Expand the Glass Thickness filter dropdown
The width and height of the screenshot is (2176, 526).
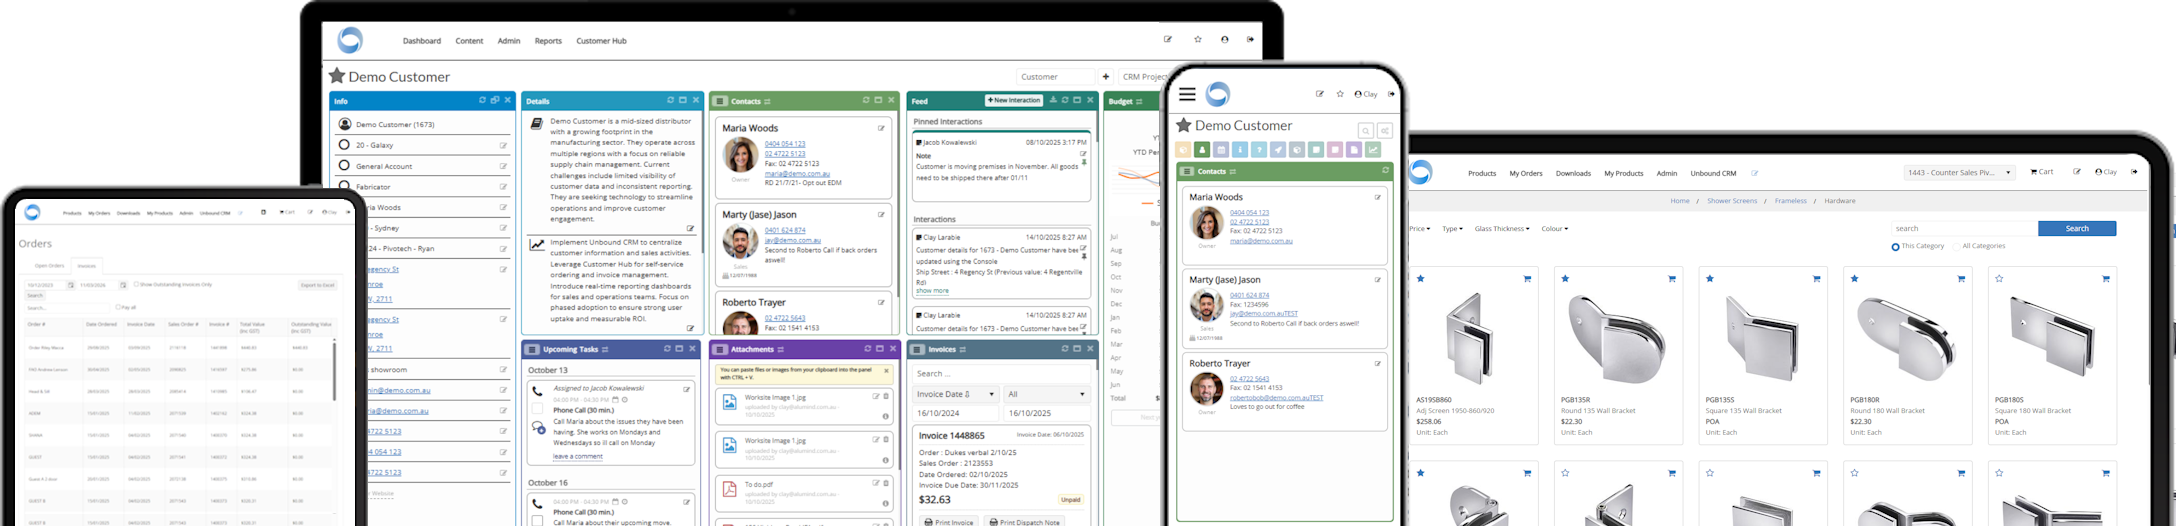pos(1501,229)
